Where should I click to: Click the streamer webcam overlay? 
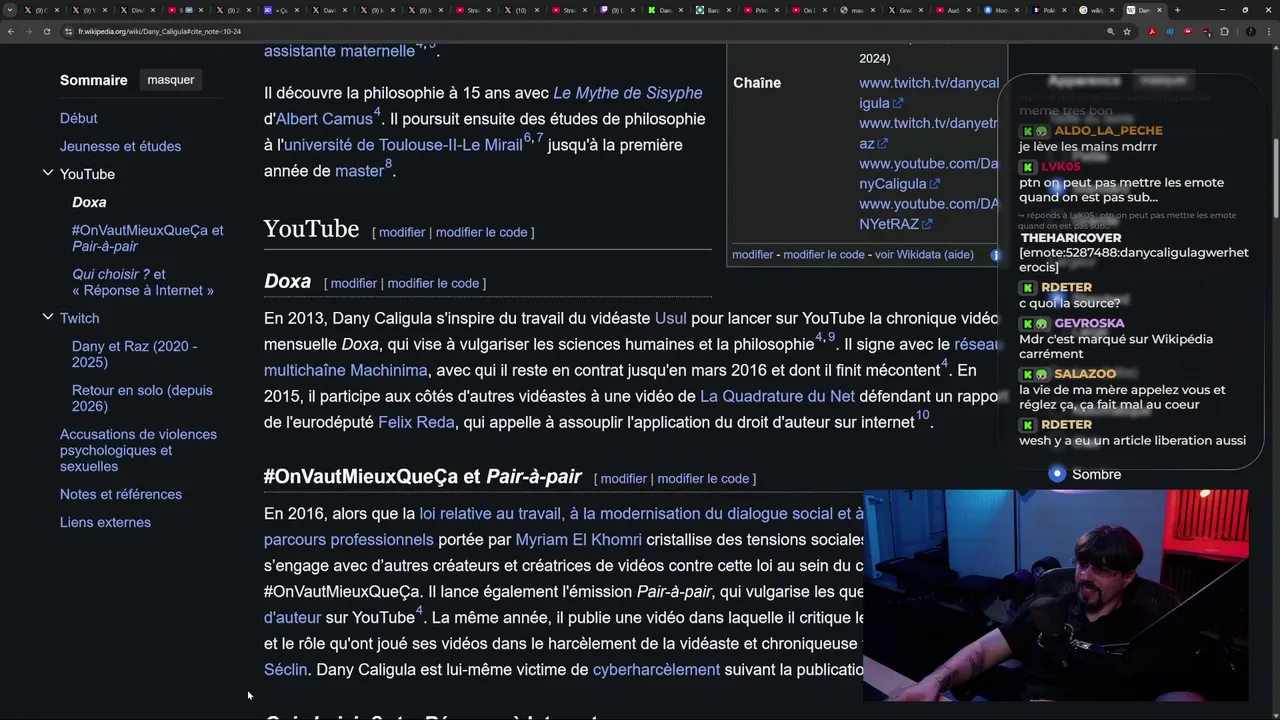point(1056,595)
